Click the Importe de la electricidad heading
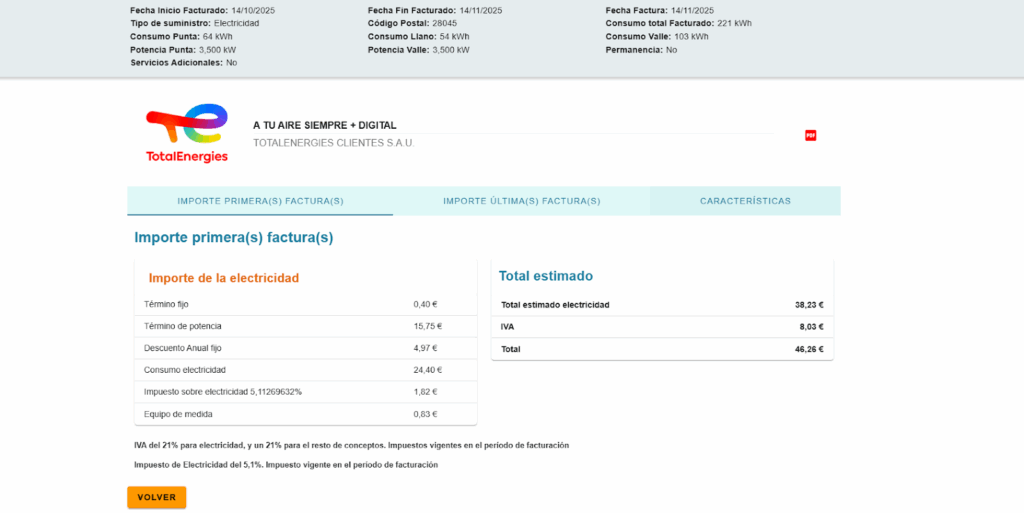Viewport: 1024px width, 513px height. point(224,278)
